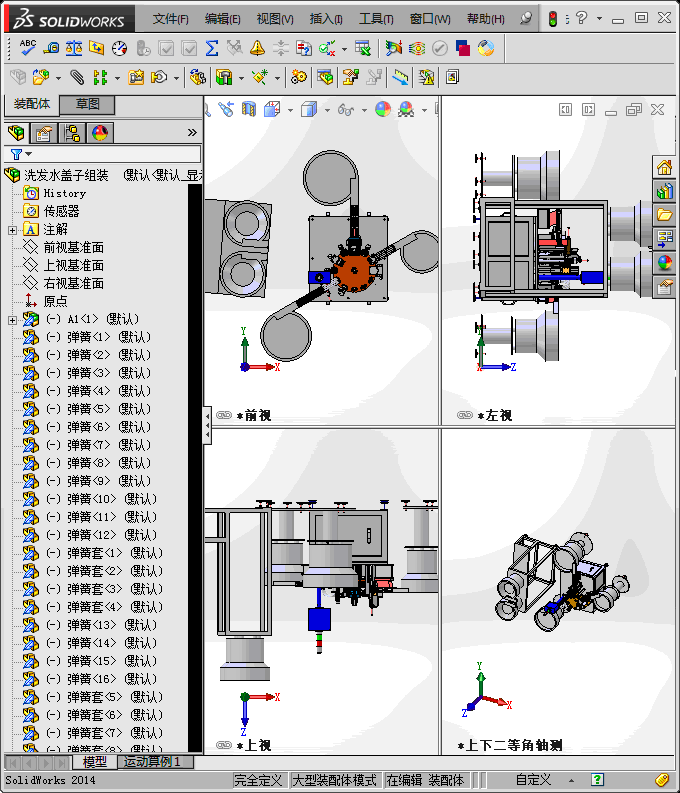This screenshot has height=793, width=680.
Task: Switch to the 草图 command tab
Action: [x=87, y=104]
